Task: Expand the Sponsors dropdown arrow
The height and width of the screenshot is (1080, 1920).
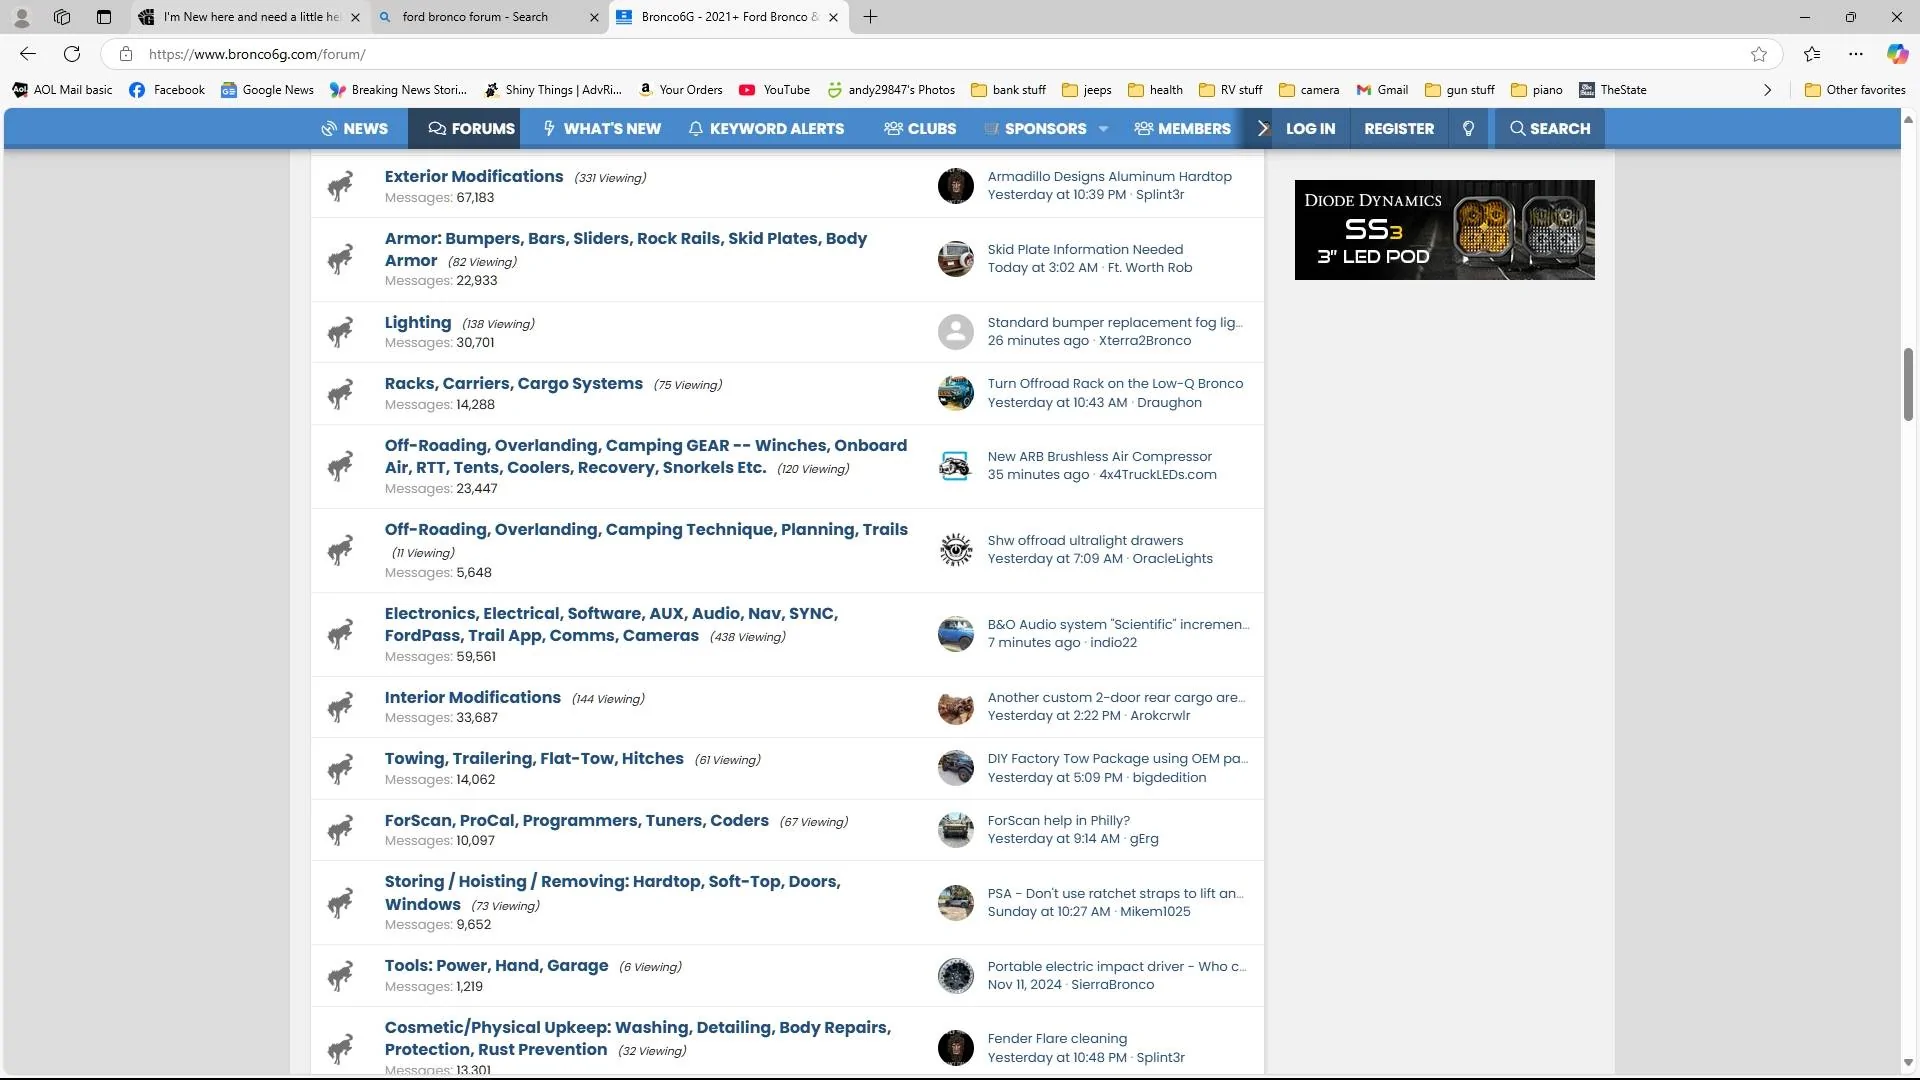Action: click(x=1103, y=129)
